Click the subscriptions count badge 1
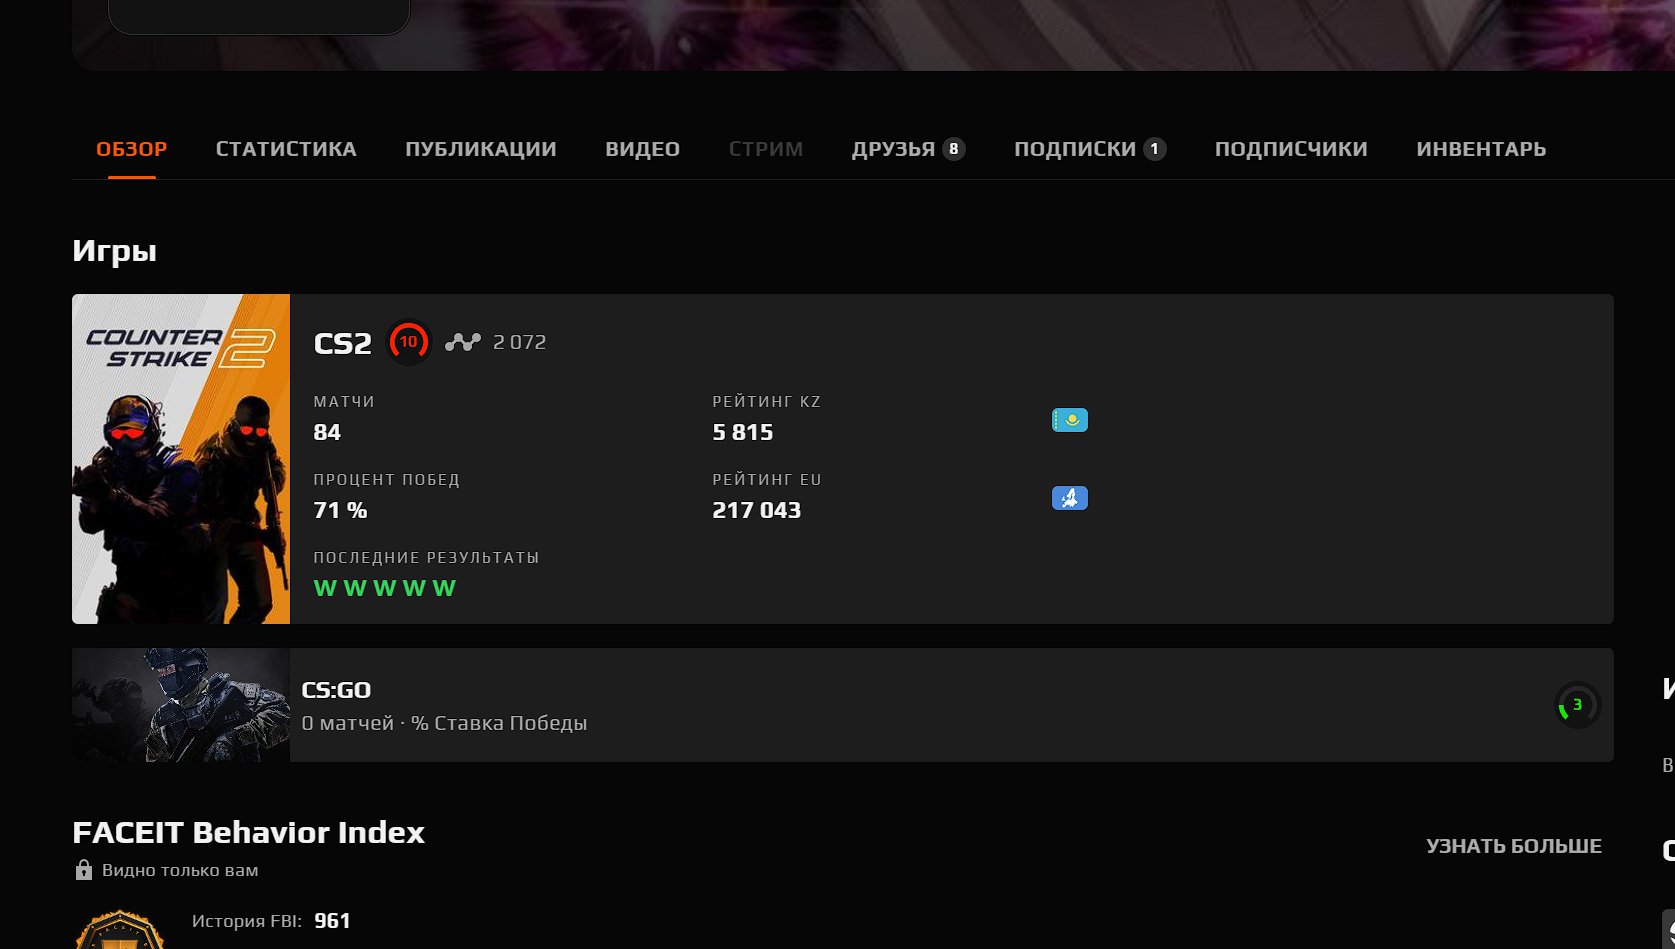This screenshot has height=949, width=1675. (x=1155, y=149)
